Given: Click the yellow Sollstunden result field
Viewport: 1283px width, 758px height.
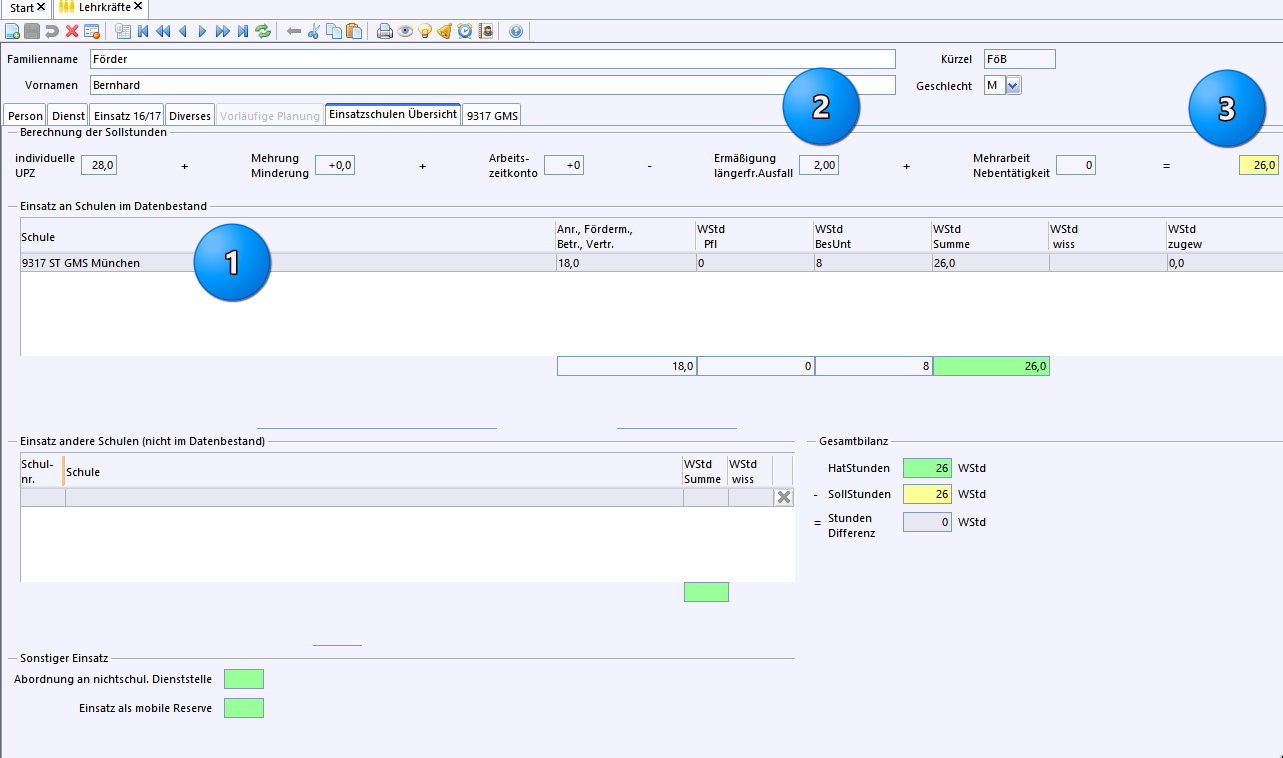Looking at the screenshot, I should point(1258,165).
